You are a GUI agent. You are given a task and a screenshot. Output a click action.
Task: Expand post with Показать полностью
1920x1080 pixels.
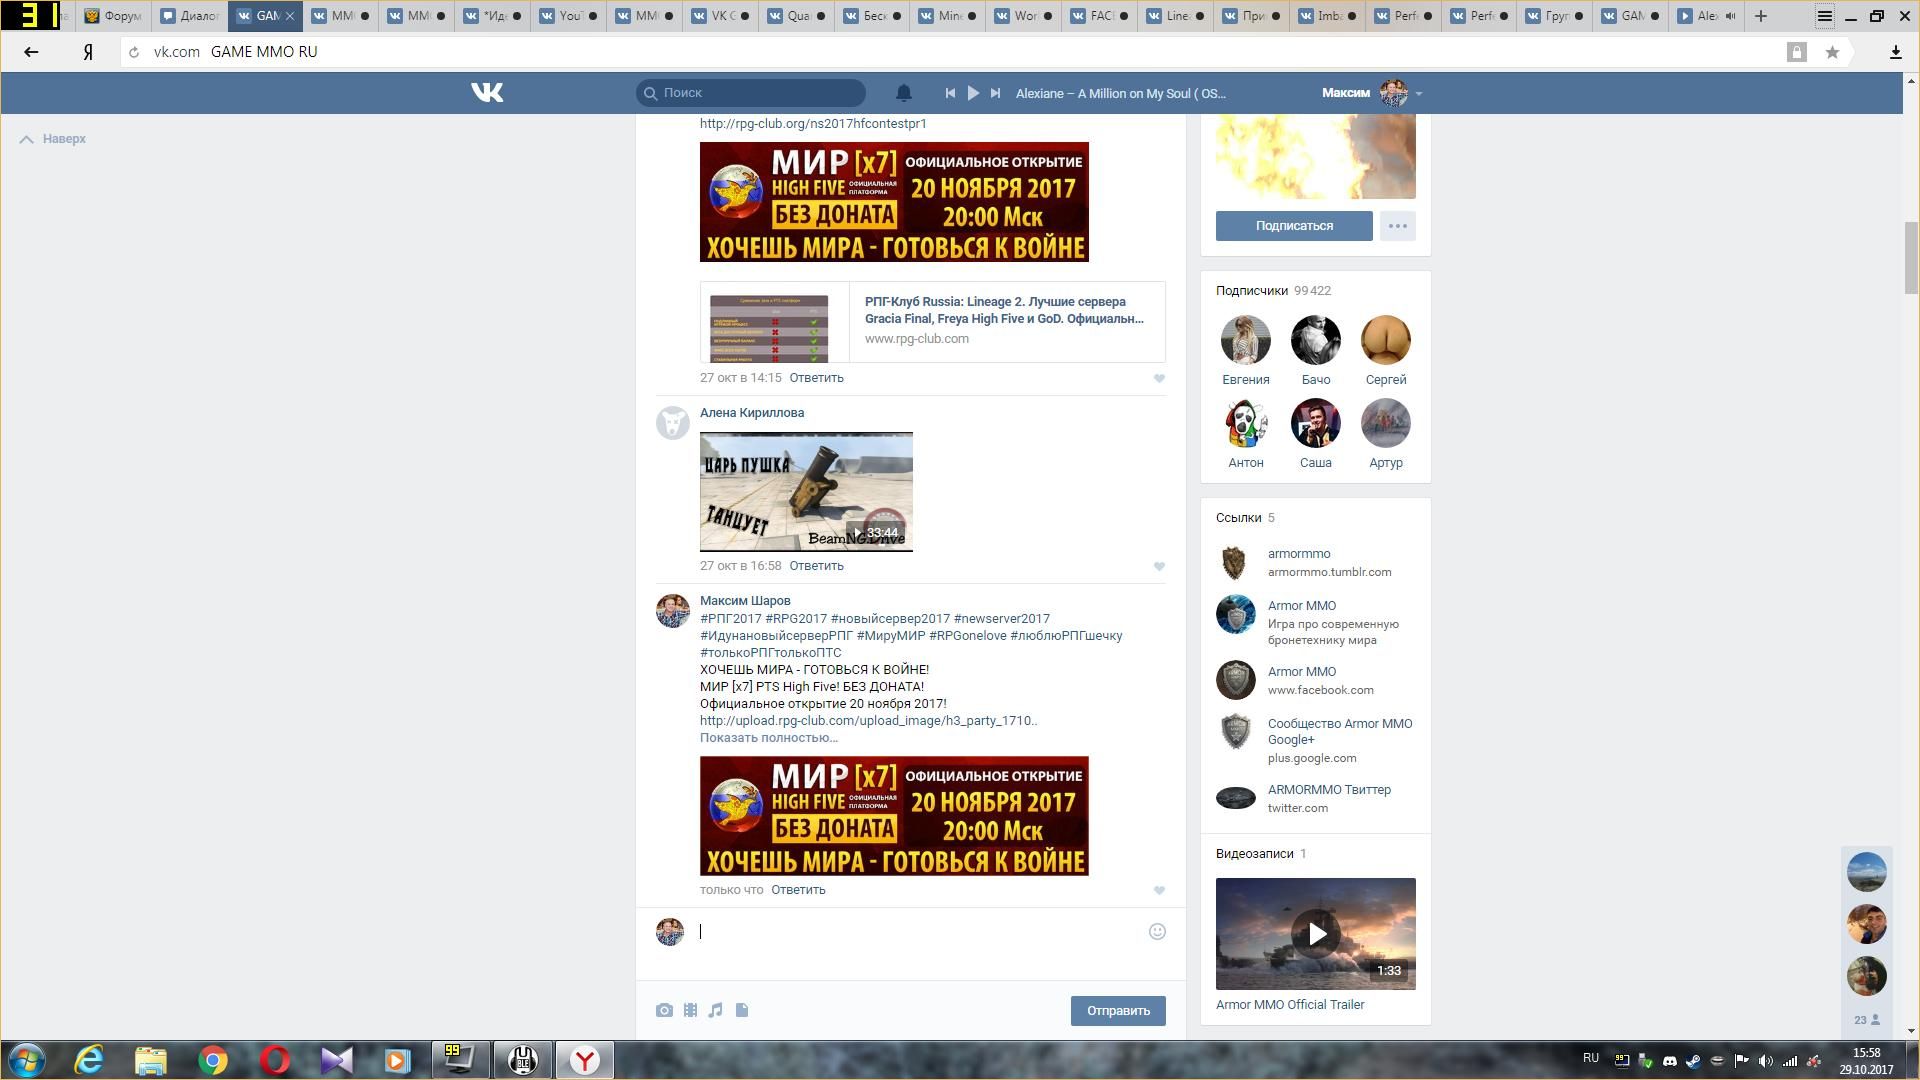[768, 738]
